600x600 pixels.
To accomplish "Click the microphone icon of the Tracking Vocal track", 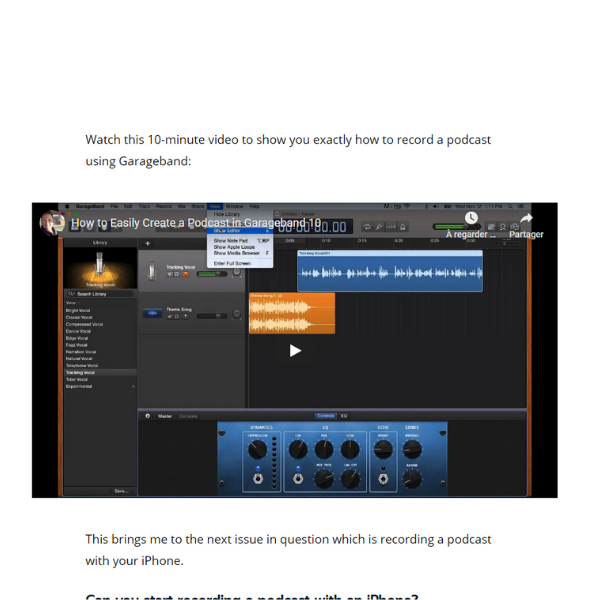I will coord(152,271).
